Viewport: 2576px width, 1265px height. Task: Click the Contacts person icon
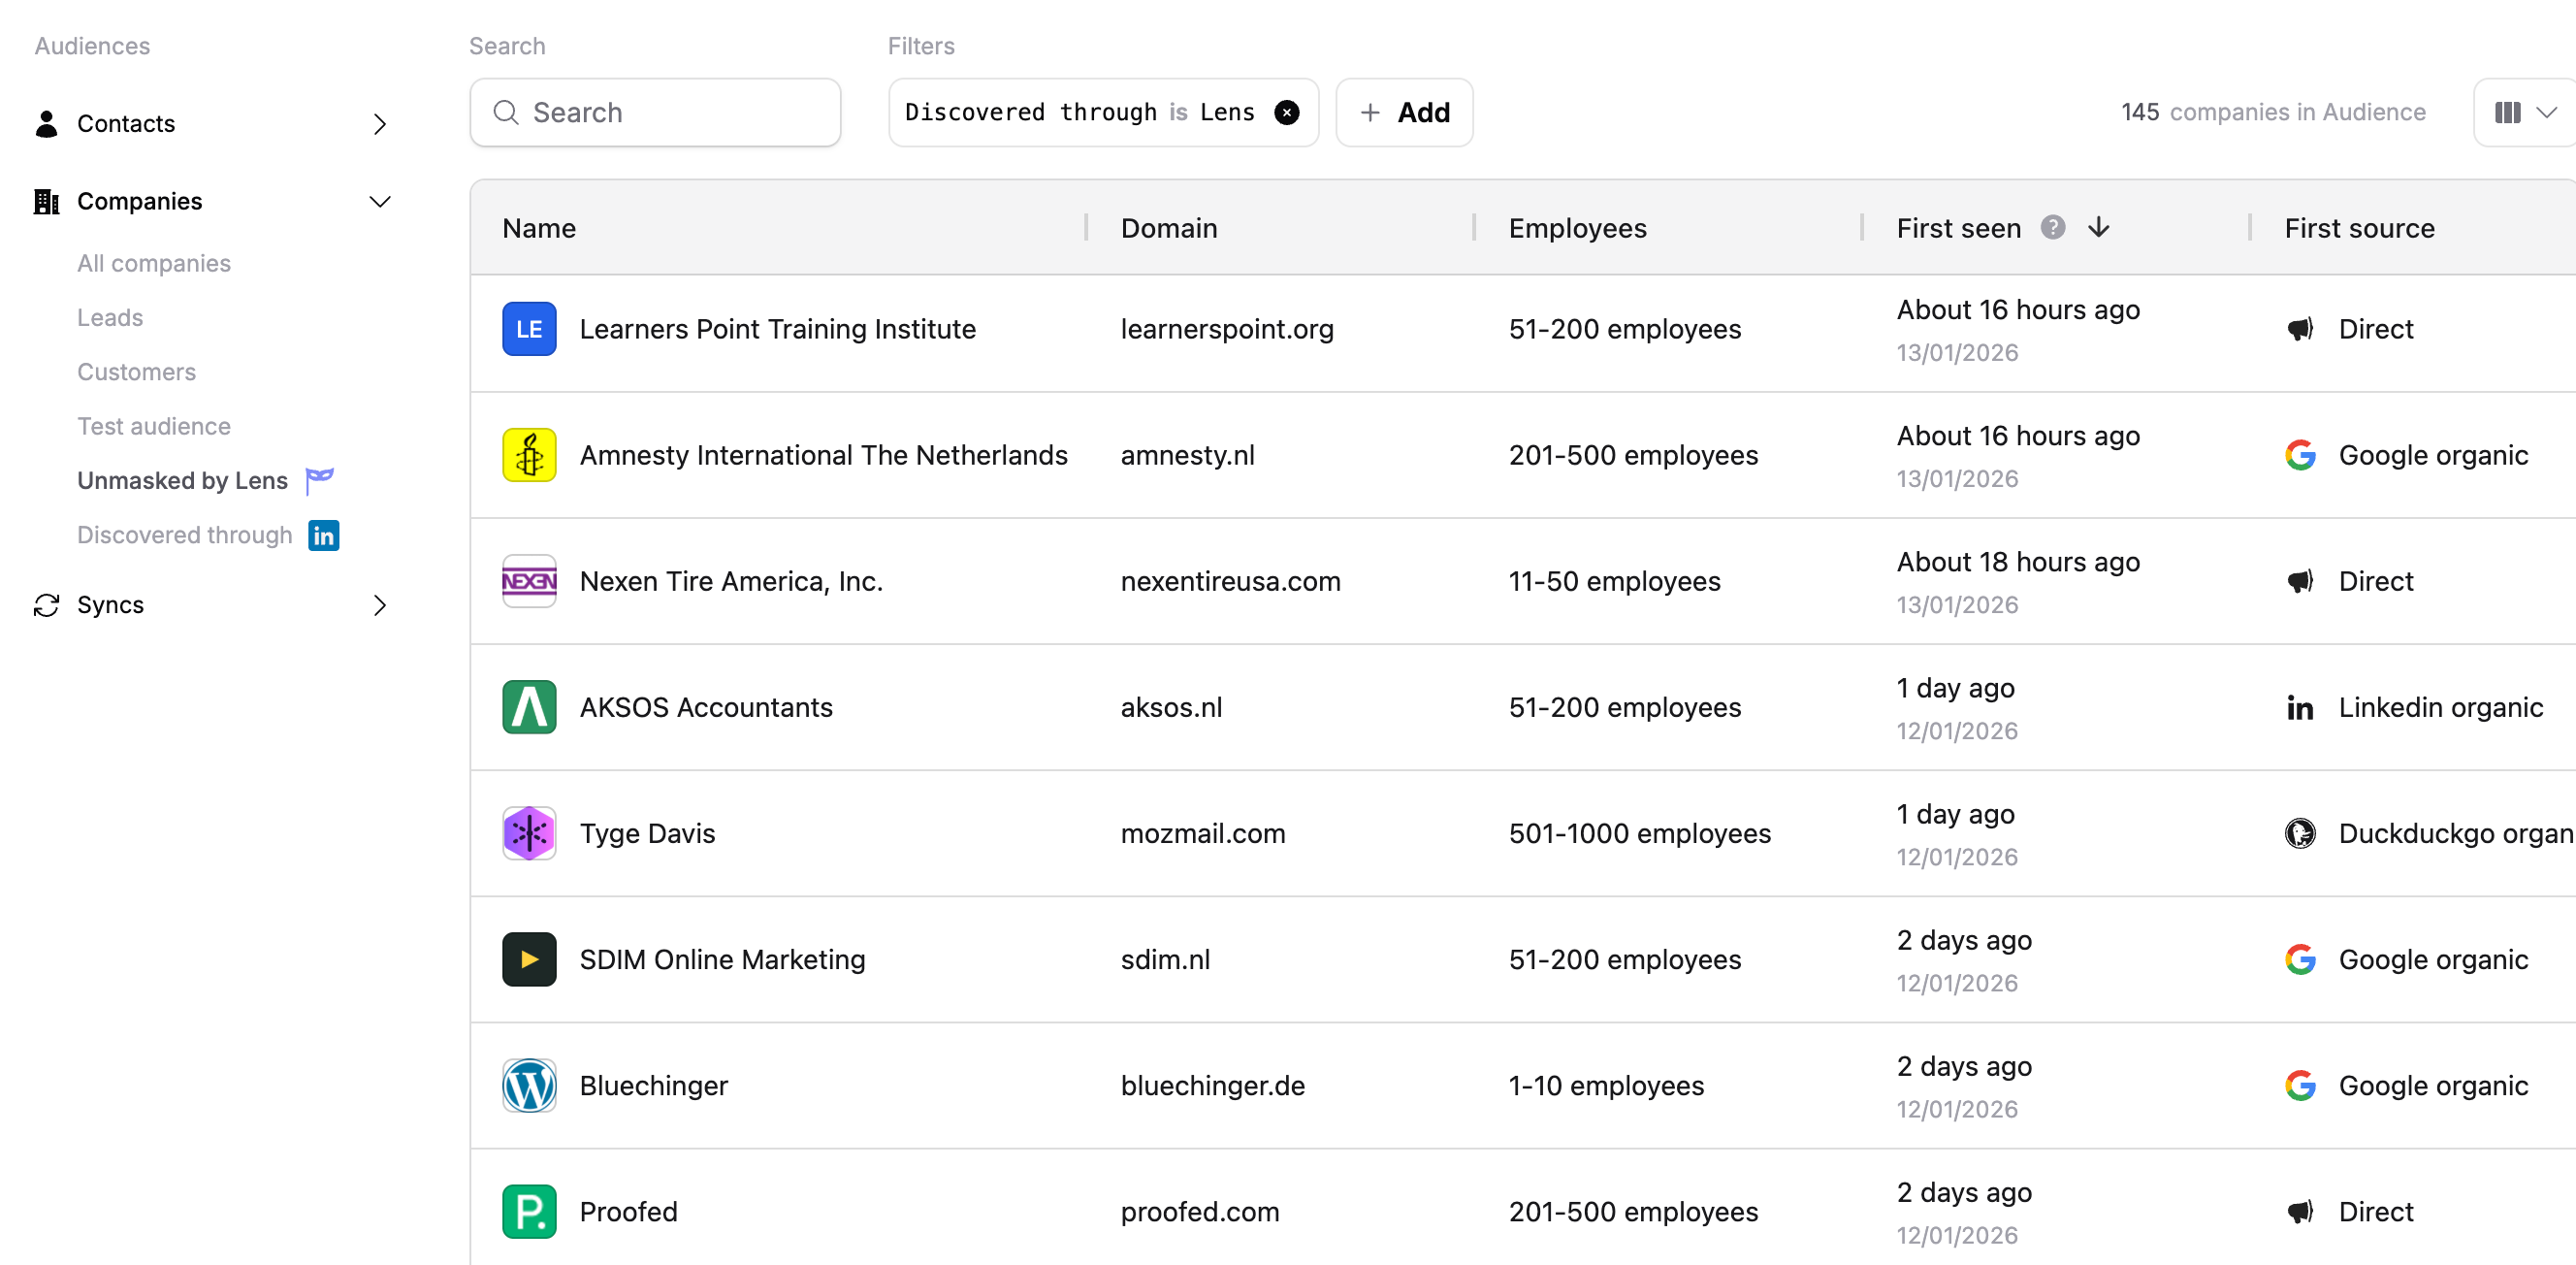tap(46, 123)
